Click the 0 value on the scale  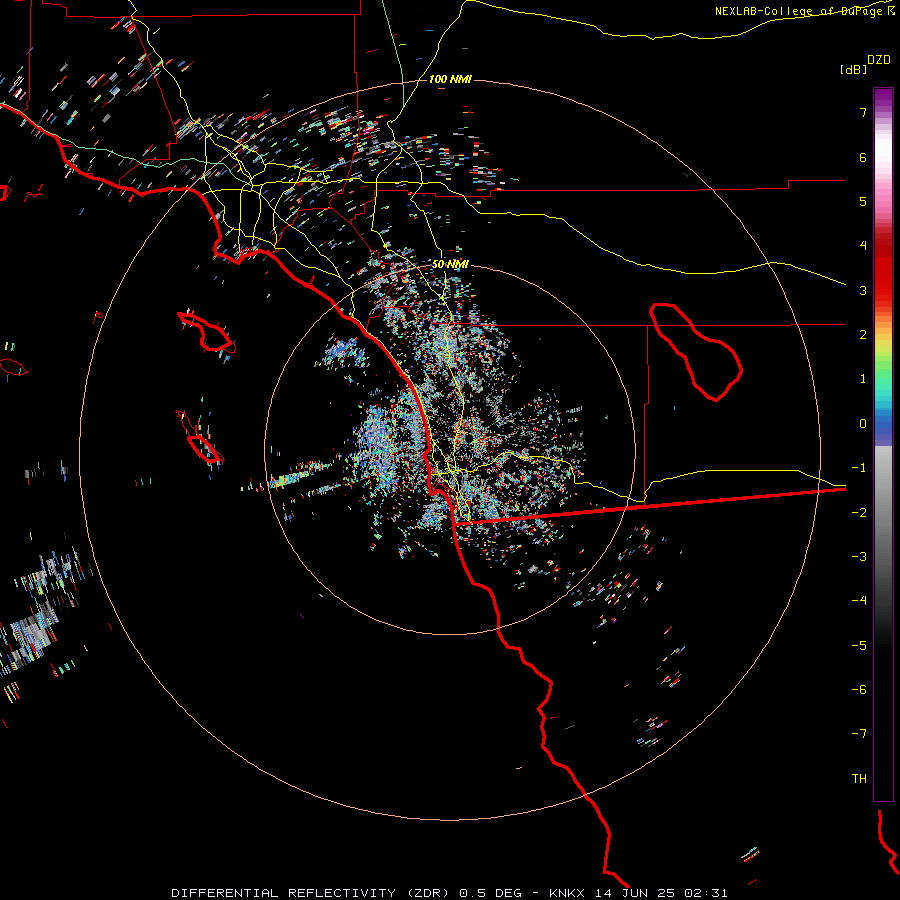[x=863, y=424]
